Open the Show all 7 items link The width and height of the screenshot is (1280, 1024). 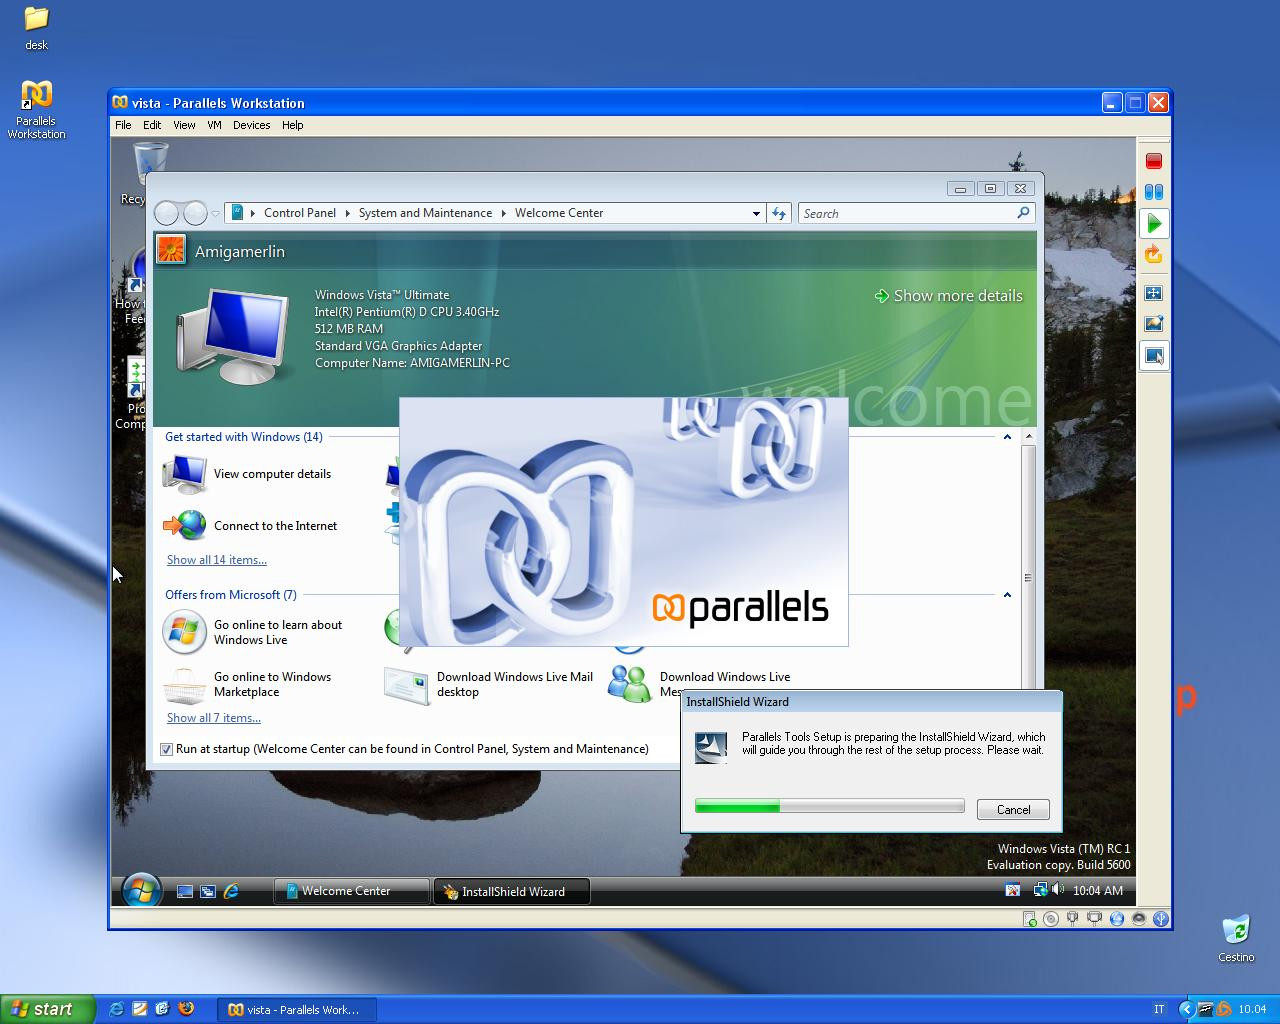(213, 718)
